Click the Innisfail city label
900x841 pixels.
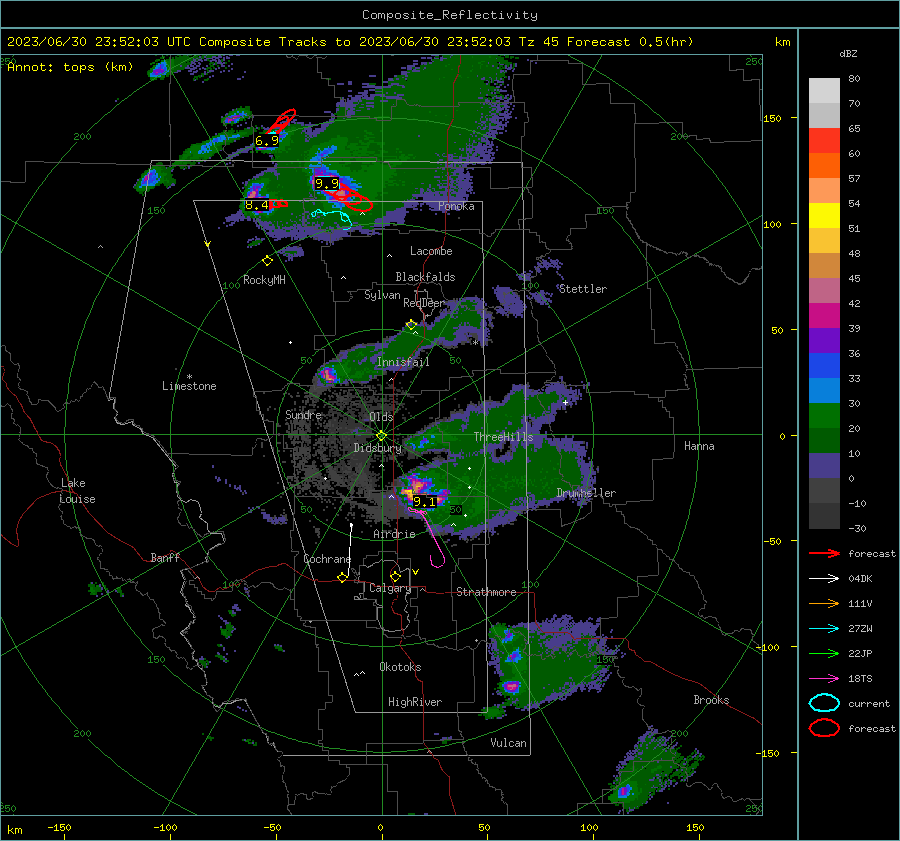point(403,362)
